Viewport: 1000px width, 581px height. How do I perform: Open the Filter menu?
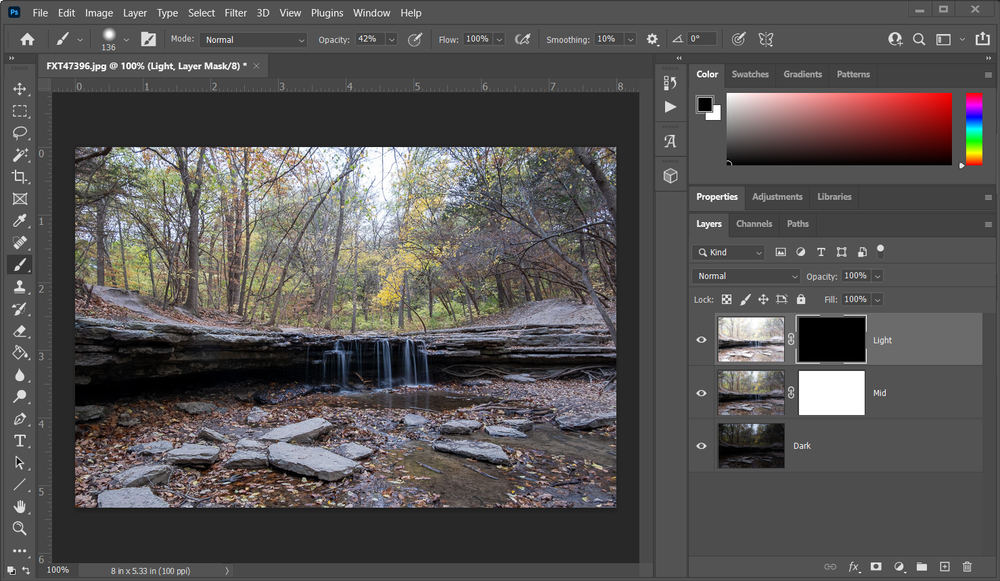236,13
